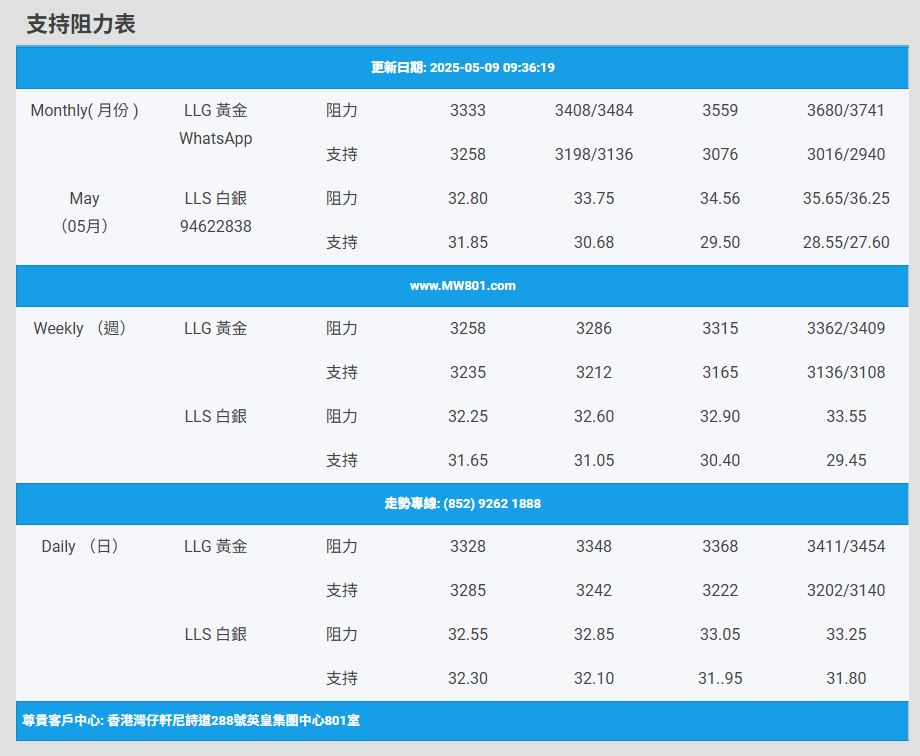Select monthly silver resistance 32.80
The image size is (920, 756).
tap(468, 198)
